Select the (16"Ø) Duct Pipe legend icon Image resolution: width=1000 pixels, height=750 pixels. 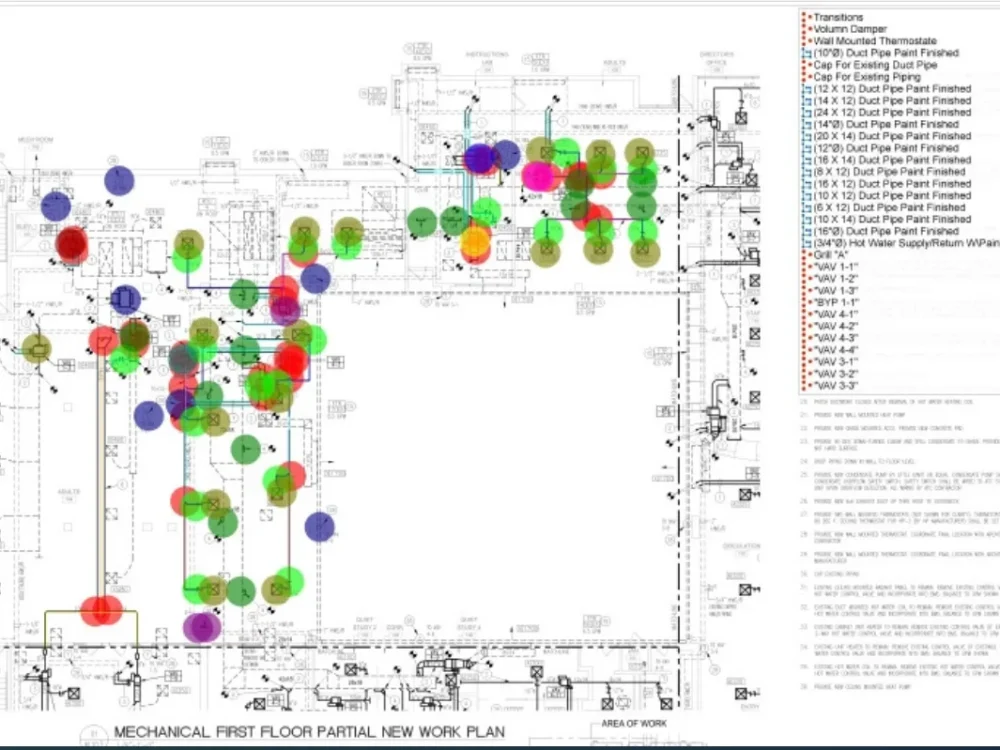pyautogui.click(x=806, y=231)
